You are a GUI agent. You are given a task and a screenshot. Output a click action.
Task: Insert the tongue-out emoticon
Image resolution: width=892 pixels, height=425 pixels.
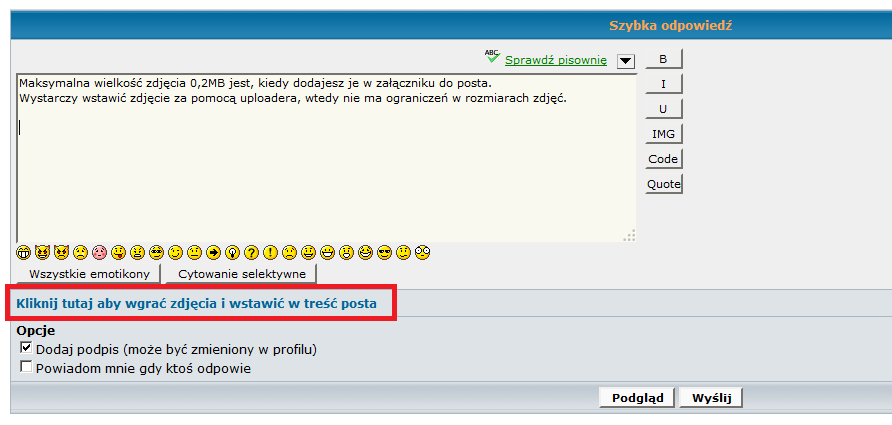pos(118,251)
